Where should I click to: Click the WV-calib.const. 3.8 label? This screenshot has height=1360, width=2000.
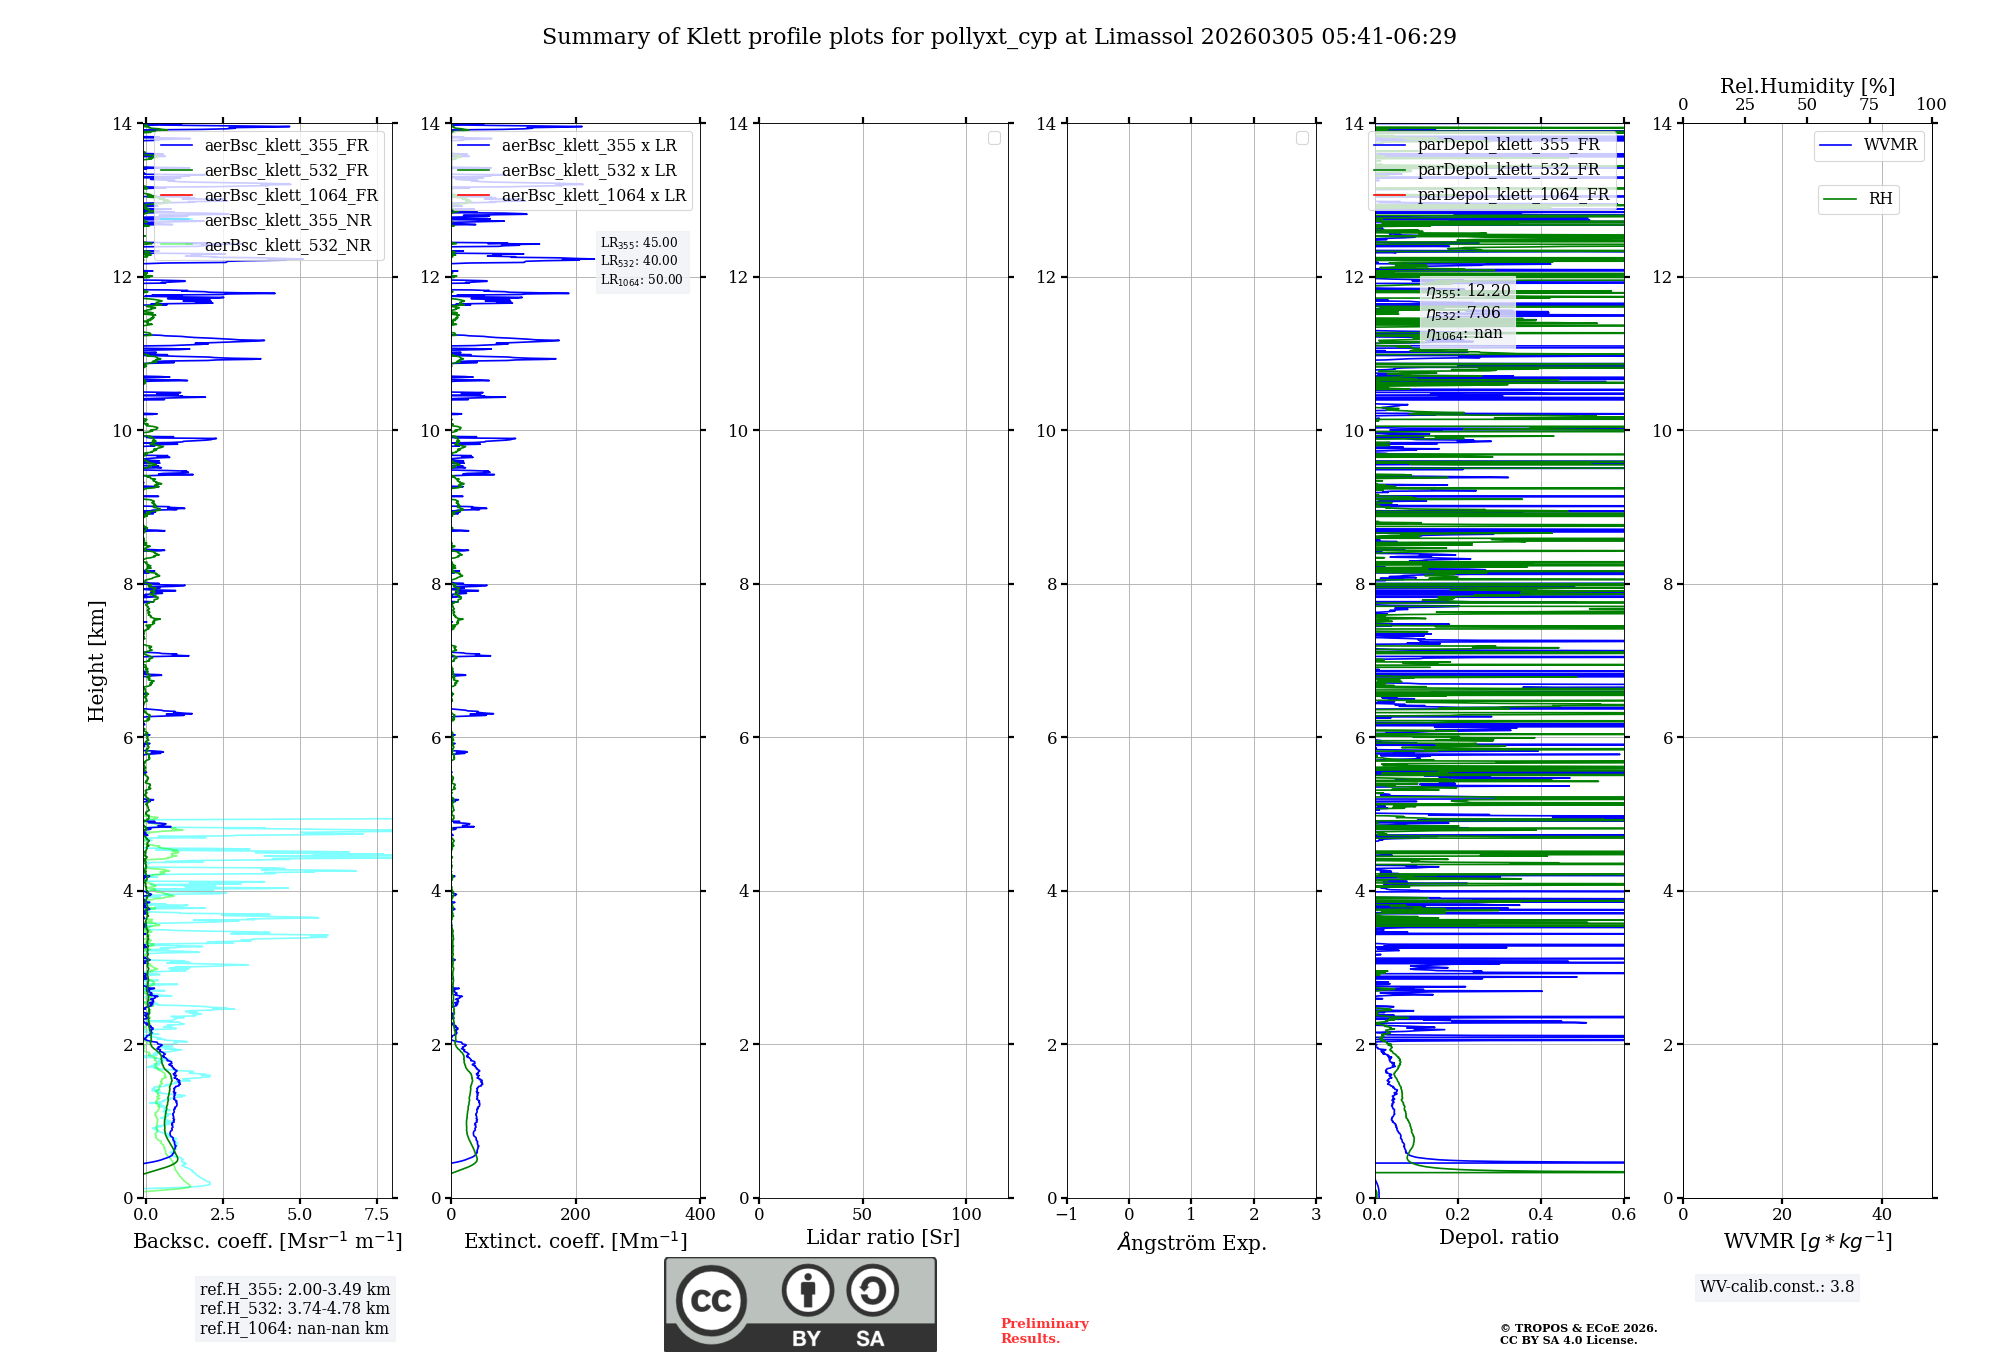coord(1776,1287)
